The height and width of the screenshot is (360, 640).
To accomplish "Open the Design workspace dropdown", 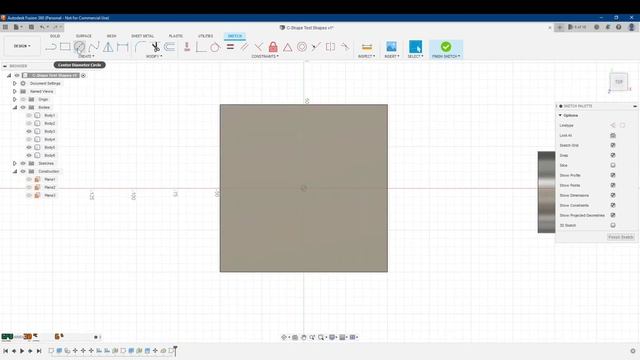I will 22,46.
